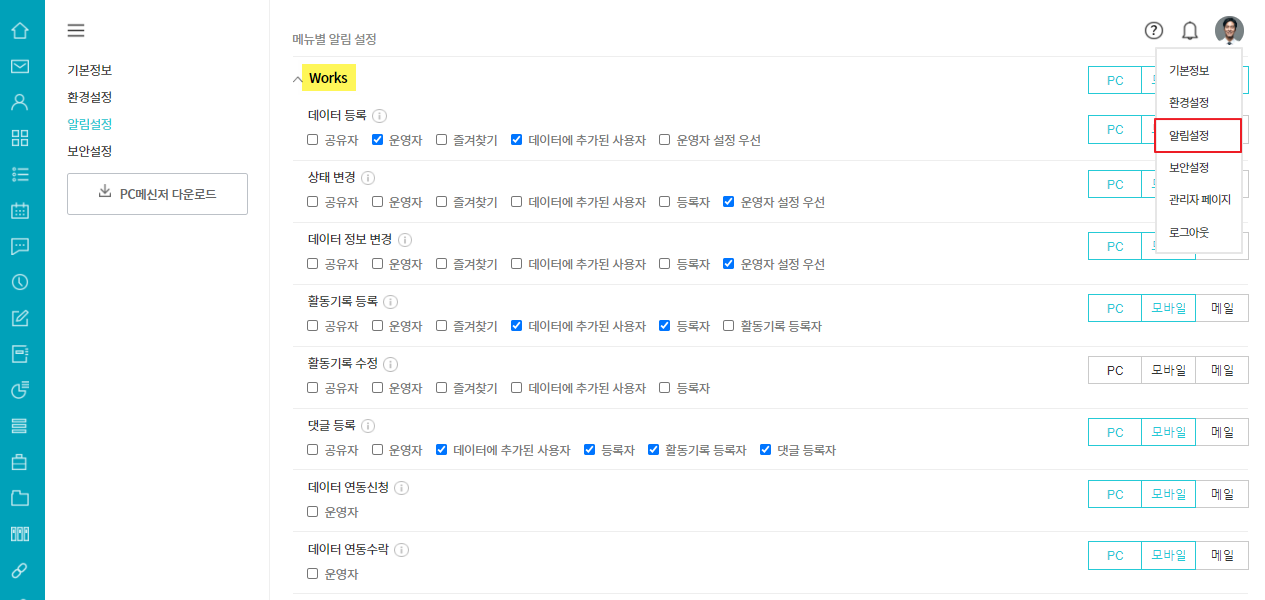Open the help question mark icon
This screenshot has height=600, width=1265.
[x=1154, y=31]
